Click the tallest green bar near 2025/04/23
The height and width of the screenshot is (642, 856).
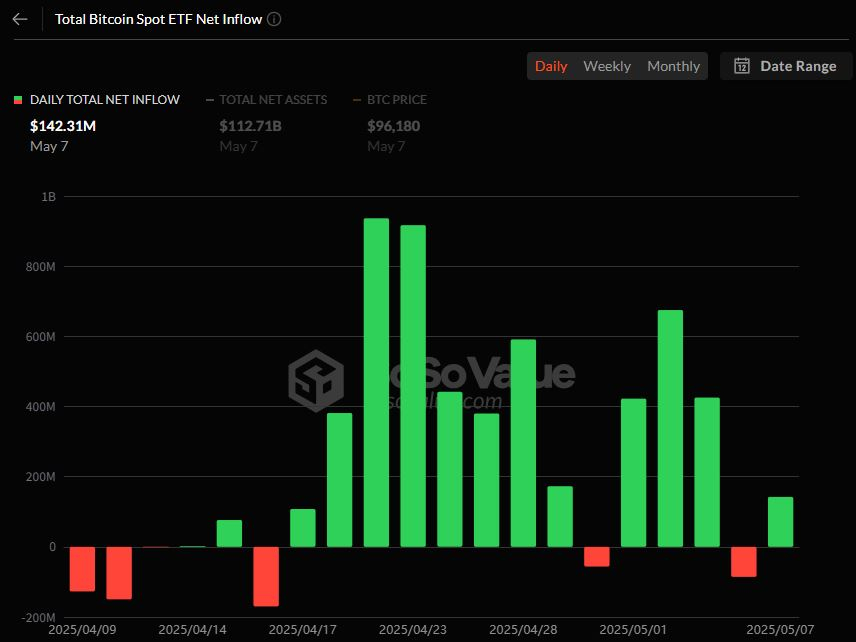click(x=376, y=382)
